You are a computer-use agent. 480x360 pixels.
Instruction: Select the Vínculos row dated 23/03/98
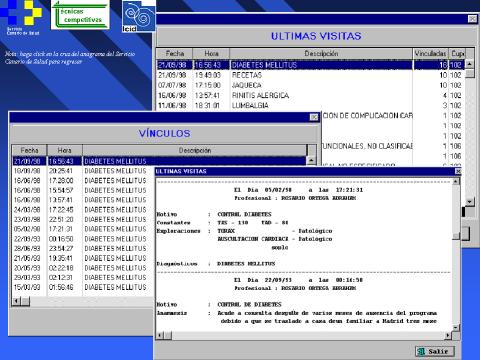(x=83, y=219)
